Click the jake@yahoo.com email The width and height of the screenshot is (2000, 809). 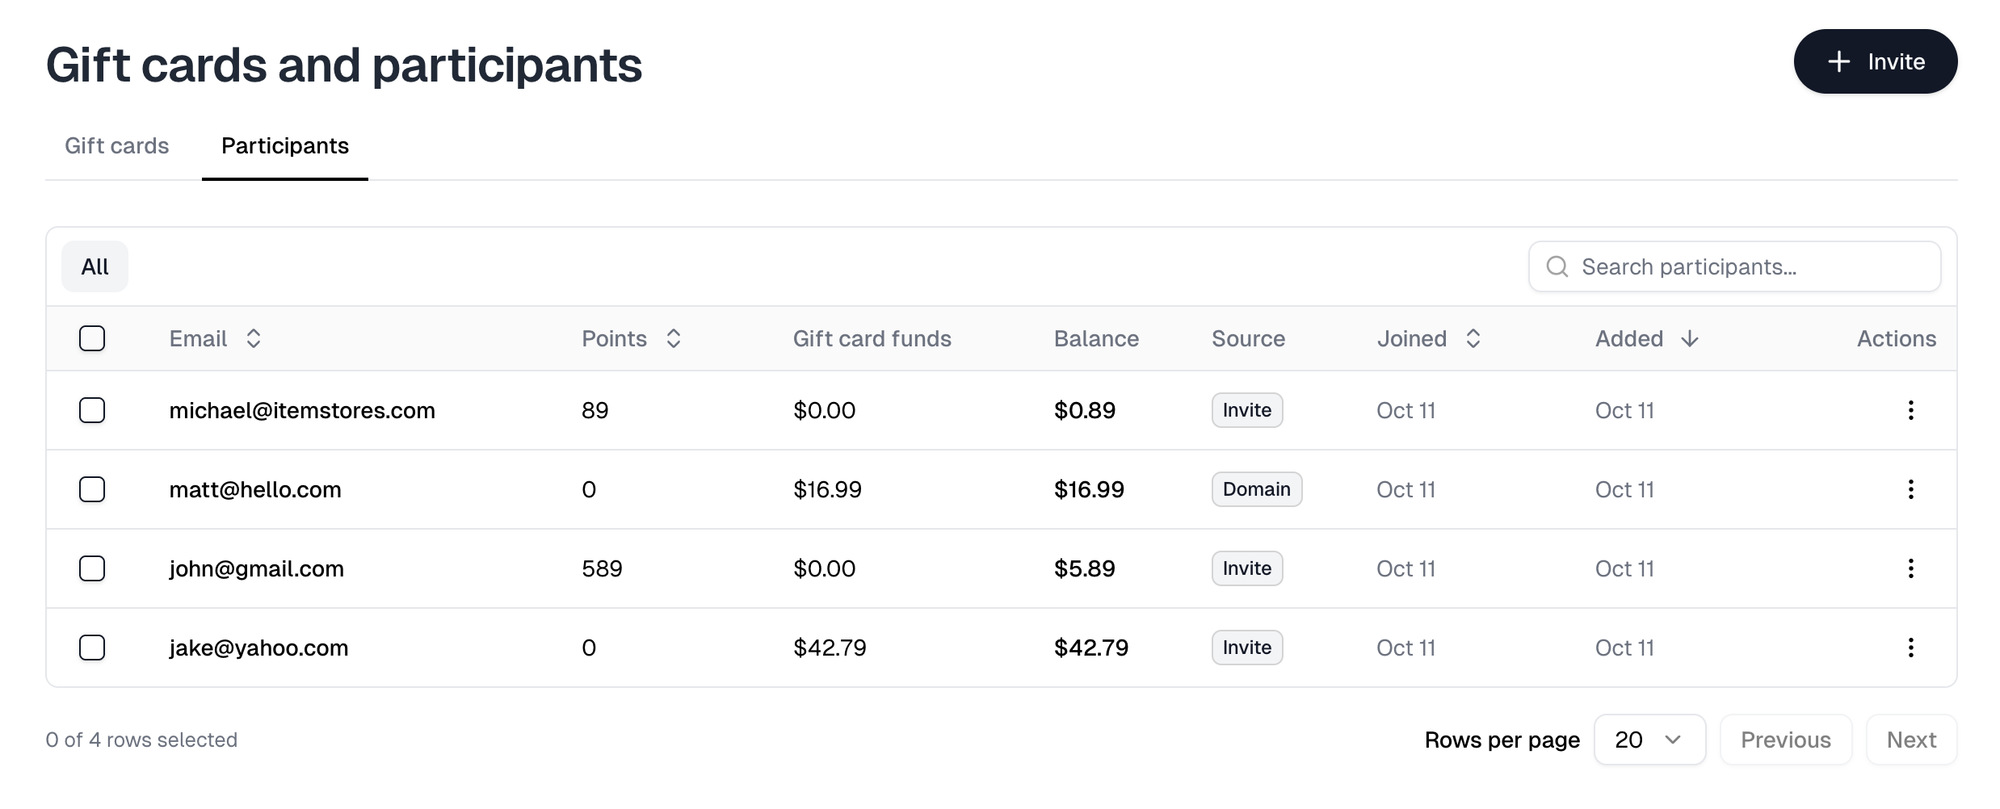click(x=259, y=647)
